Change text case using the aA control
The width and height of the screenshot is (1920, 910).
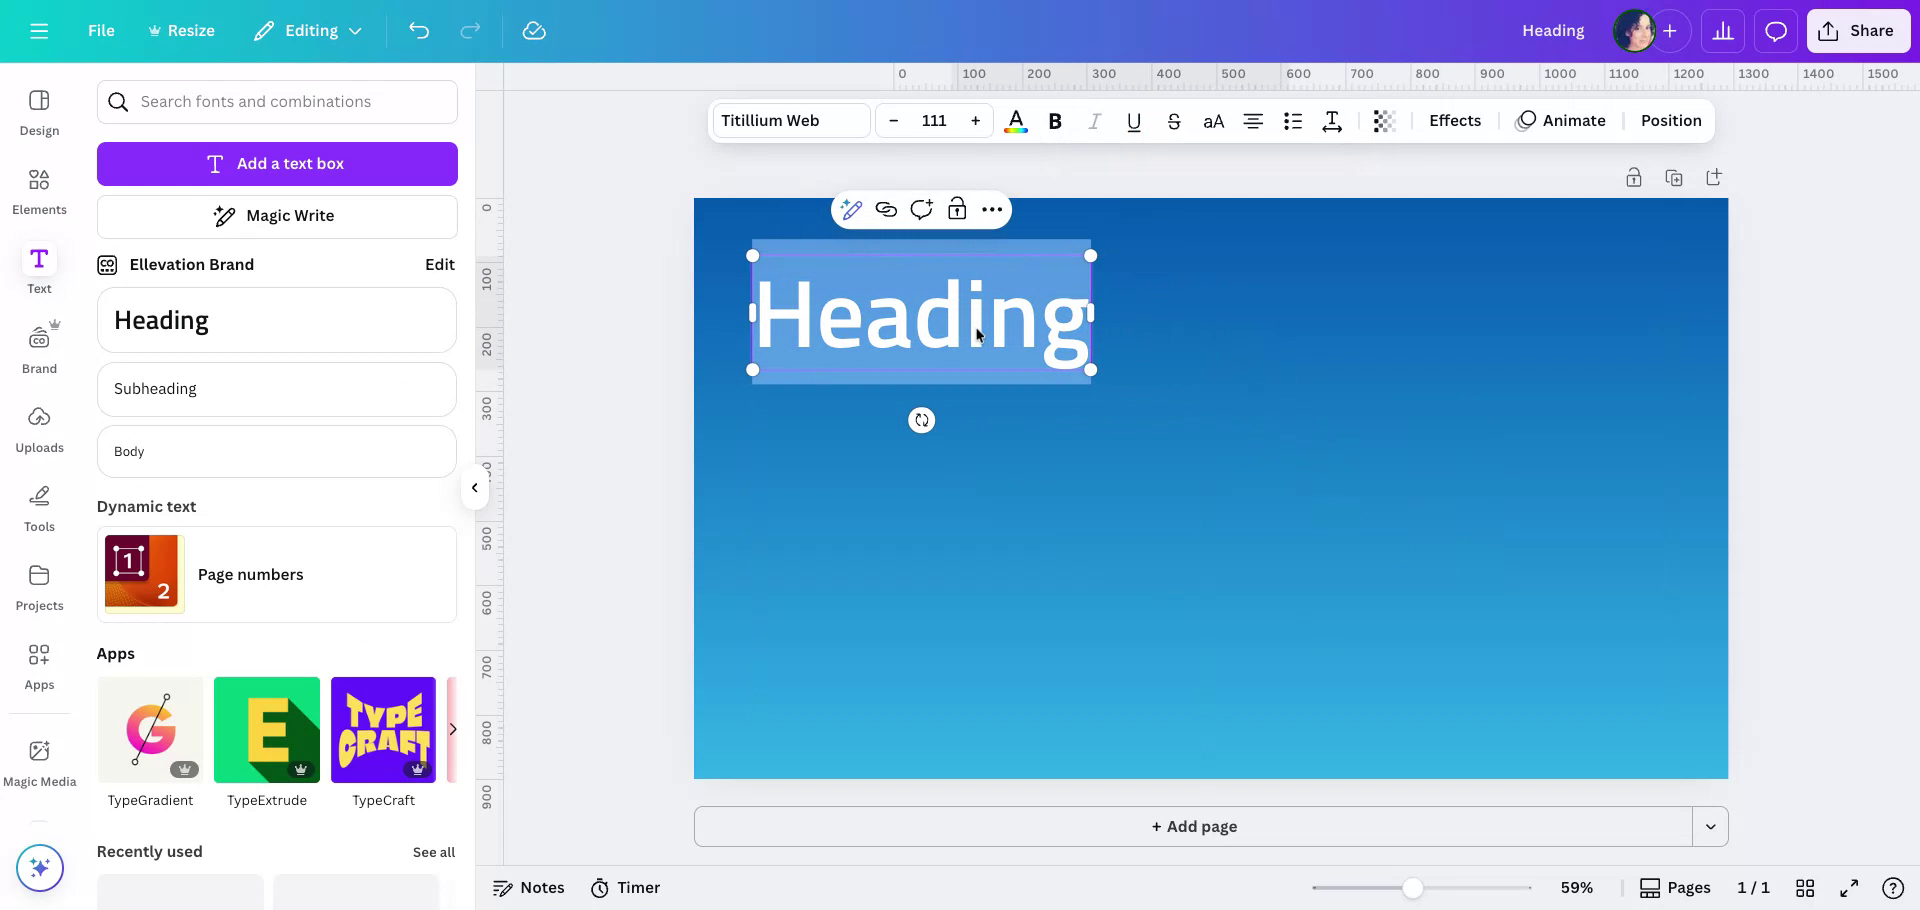(1213, 120)
